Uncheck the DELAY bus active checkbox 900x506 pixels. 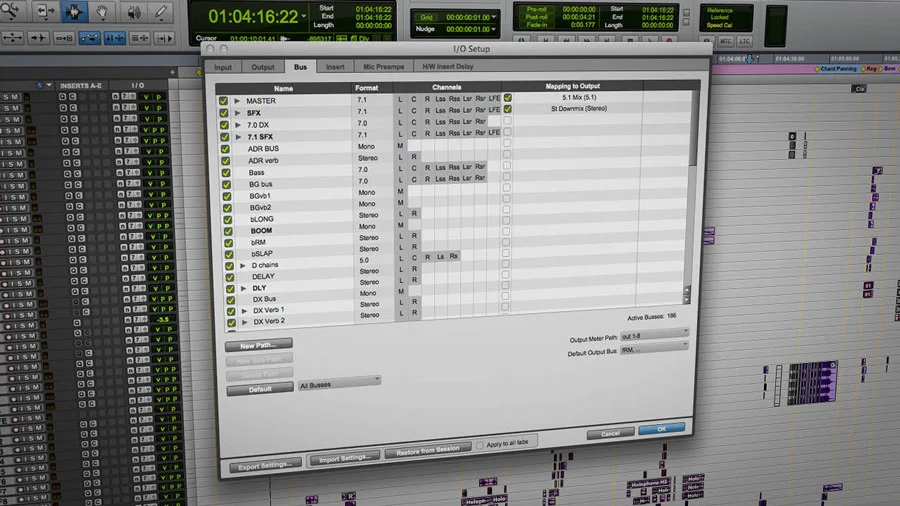point(230,277)
